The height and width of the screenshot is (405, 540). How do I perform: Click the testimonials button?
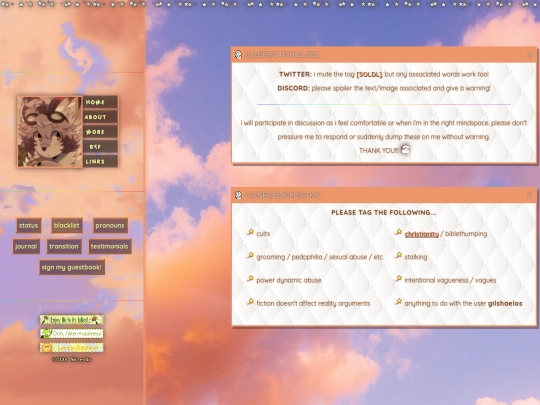click(110, 247)
